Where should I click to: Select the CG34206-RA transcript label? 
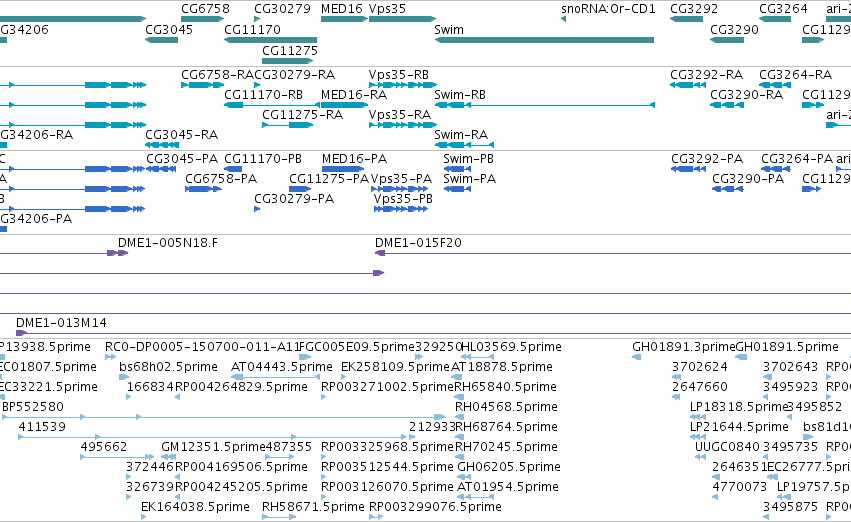pos(36,135)
